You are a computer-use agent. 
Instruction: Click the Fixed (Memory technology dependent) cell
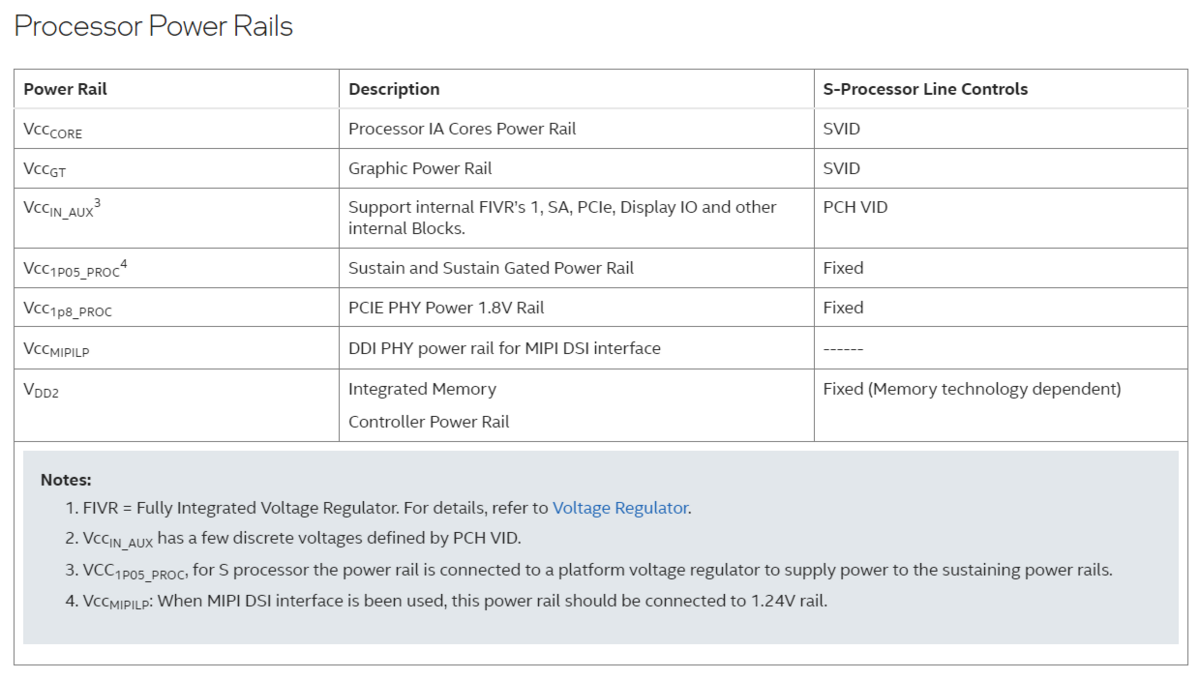[x=971, y=389]
